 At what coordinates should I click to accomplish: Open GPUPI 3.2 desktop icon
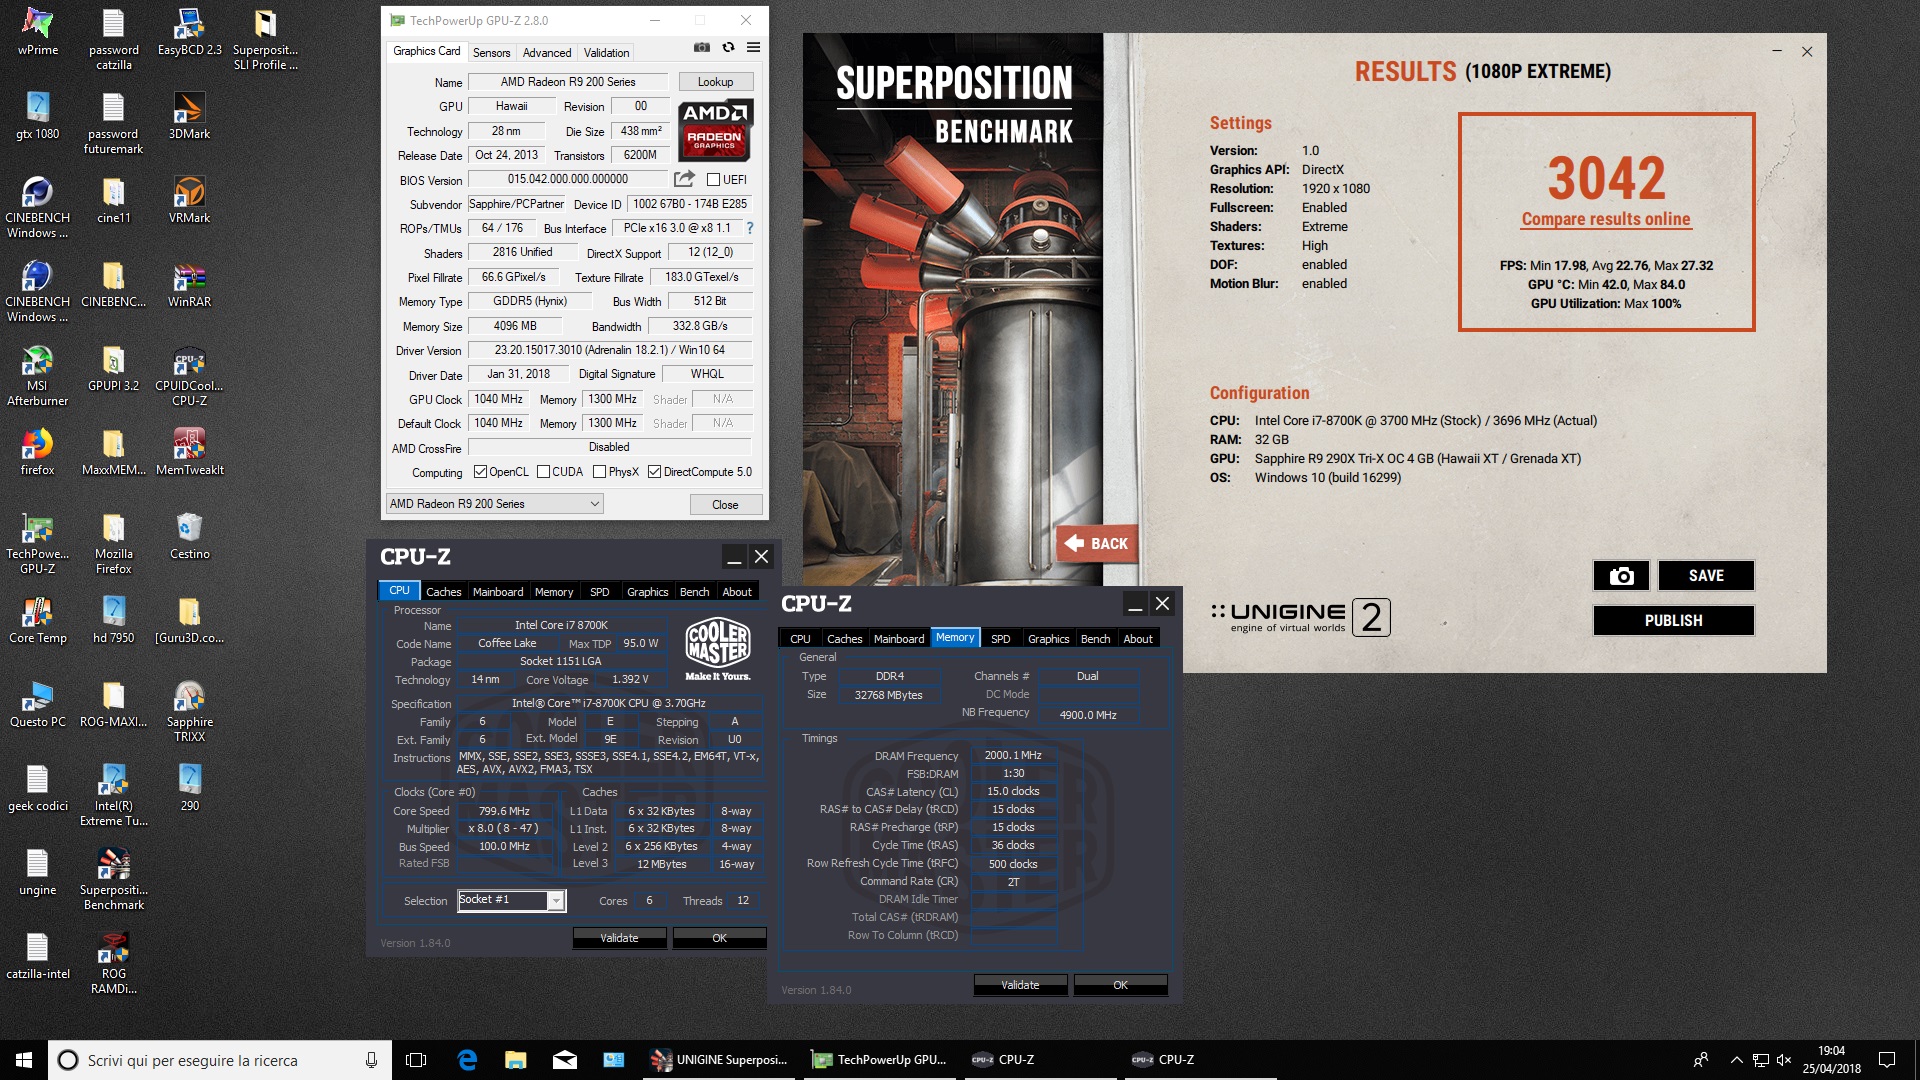tap(113, 368)
